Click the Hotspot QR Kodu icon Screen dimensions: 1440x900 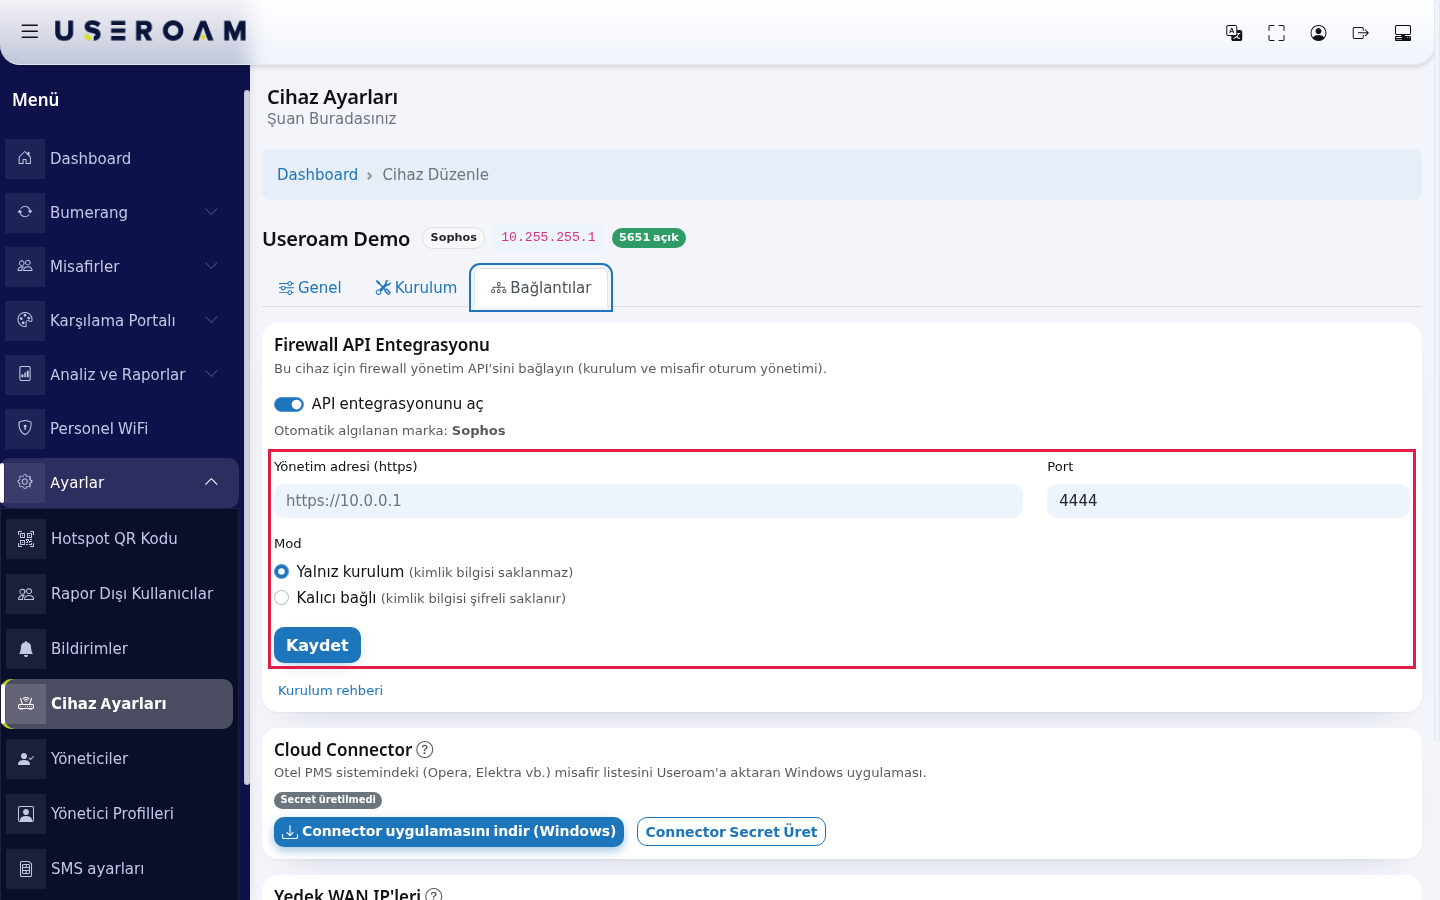(x=26, y=539)
